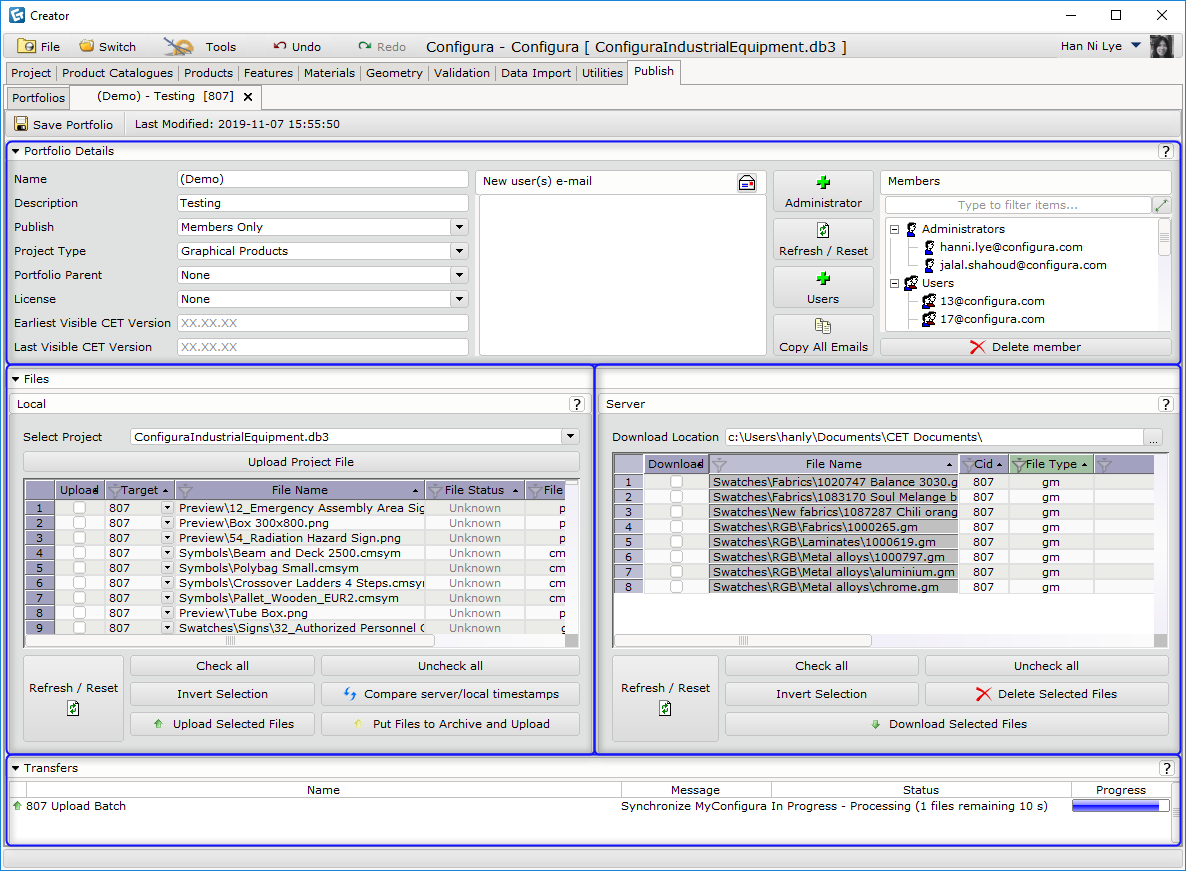Viewport: 1186px width, 871px height.
Task: Open the Publish dropdown
Action: tap(459, 227)
